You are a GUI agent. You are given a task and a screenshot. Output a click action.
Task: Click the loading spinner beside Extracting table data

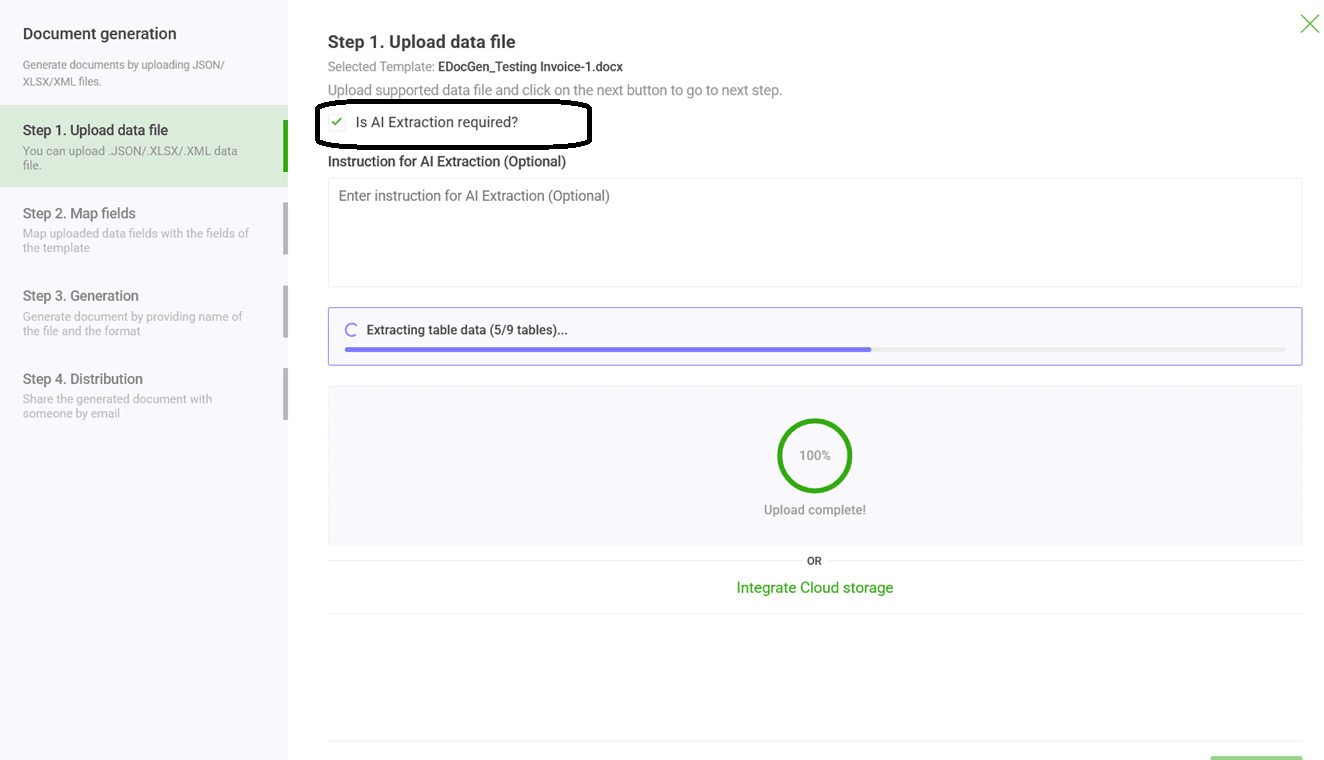point(351,330)
